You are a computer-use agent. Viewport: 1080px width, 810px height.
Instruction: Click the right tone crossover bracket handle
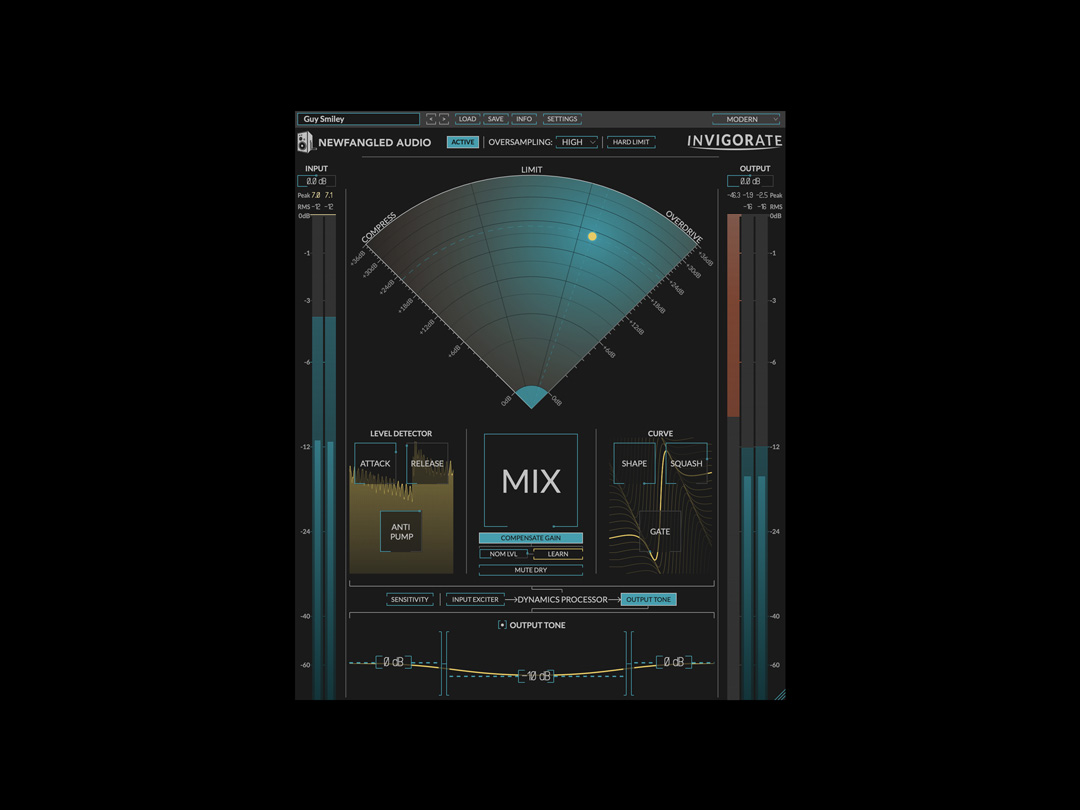point(629,664)
